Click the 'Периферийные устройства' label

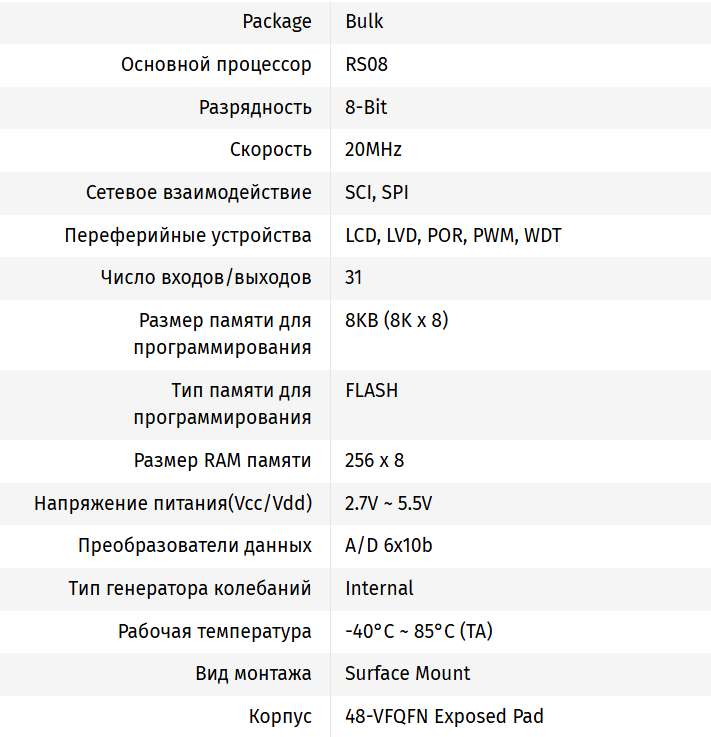pyautogui.click(x=188, y=236)
